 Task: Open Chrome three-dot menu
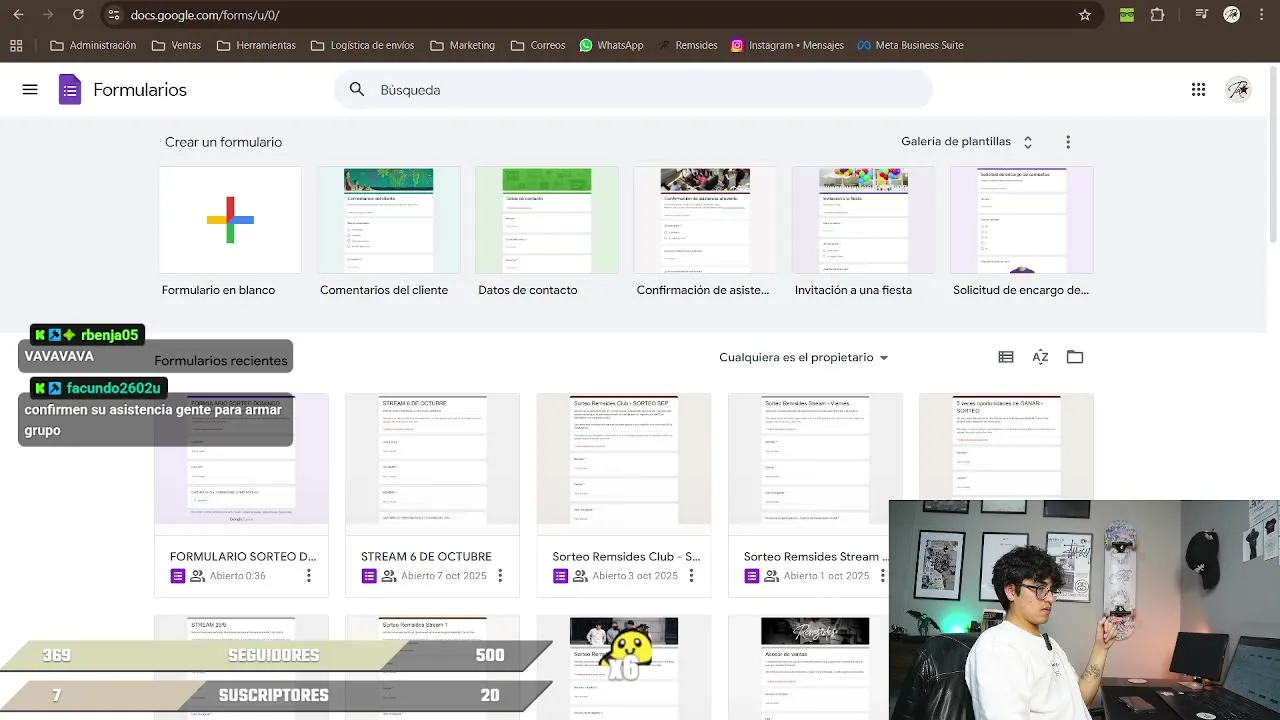[x=1262, y=15]
